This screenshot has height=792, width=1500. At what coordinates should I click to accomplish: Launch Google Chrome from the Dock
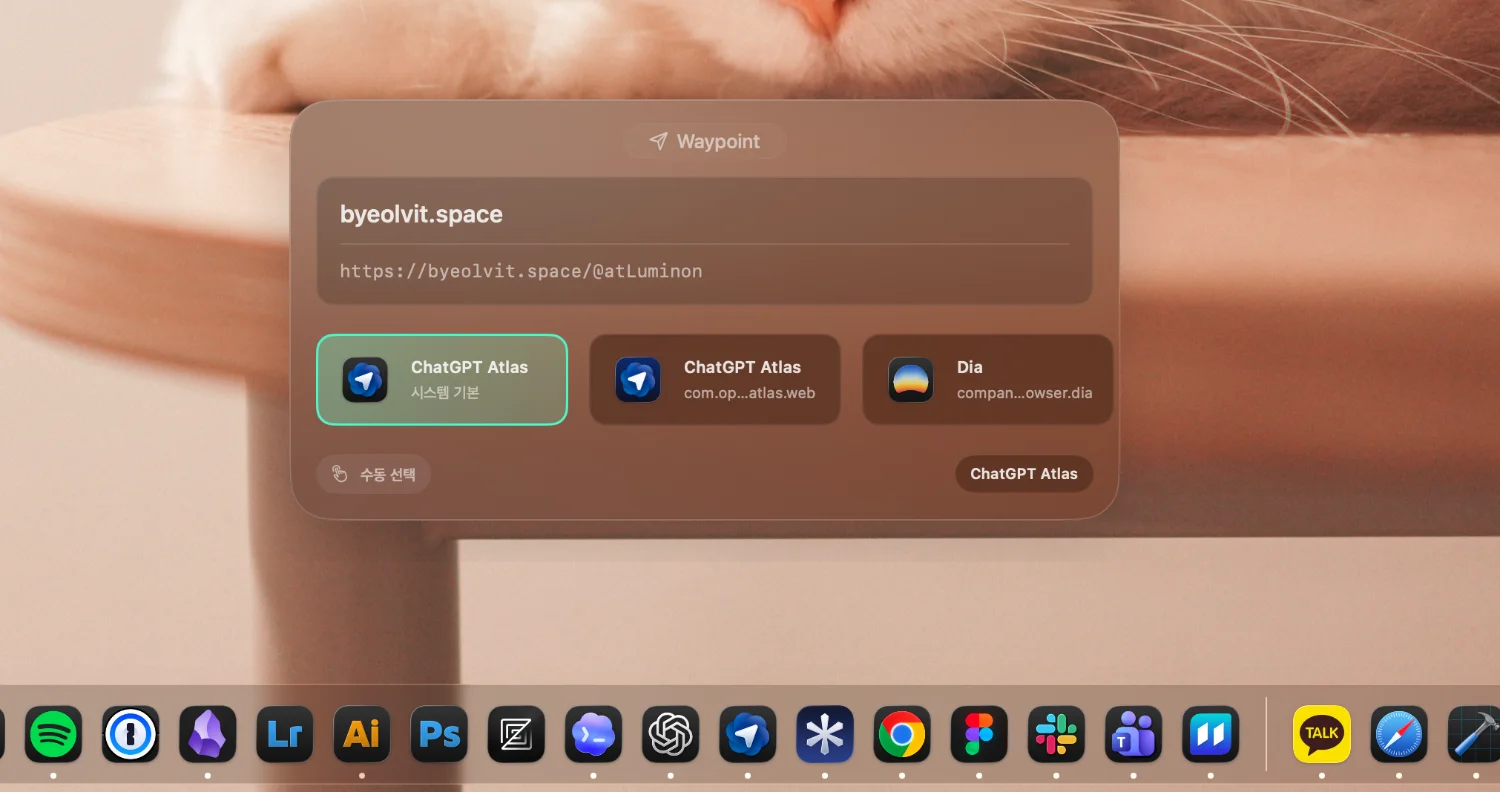point(902,735)
